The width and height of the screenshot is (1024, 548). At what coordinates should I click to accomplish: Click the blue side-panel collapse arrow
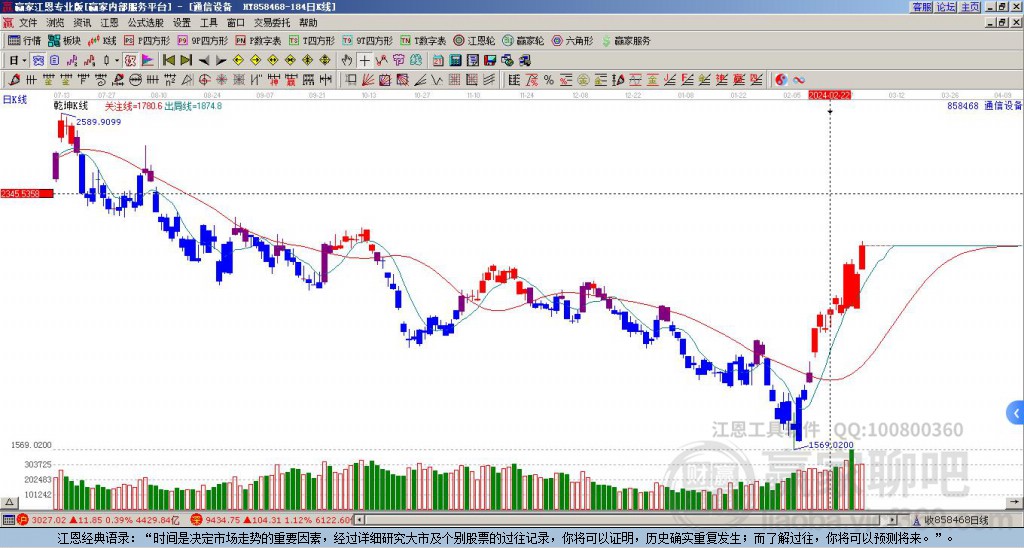pos(1016,413)
